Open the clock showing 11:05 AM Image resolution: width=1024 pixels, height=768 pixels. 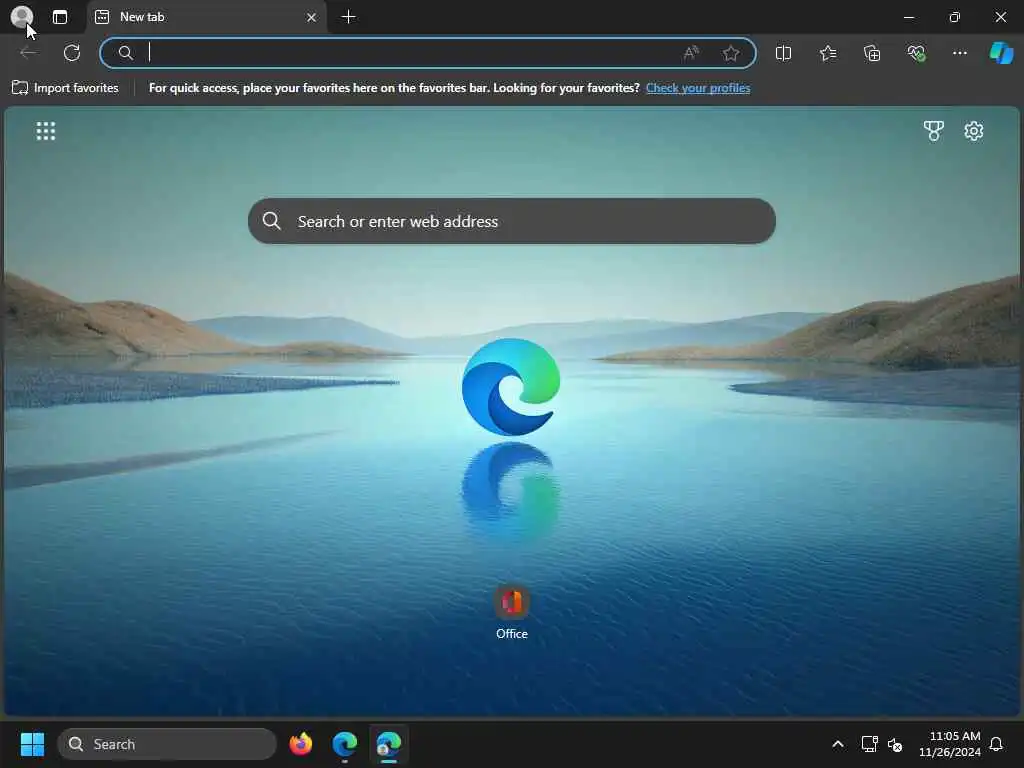click(950, 744)
